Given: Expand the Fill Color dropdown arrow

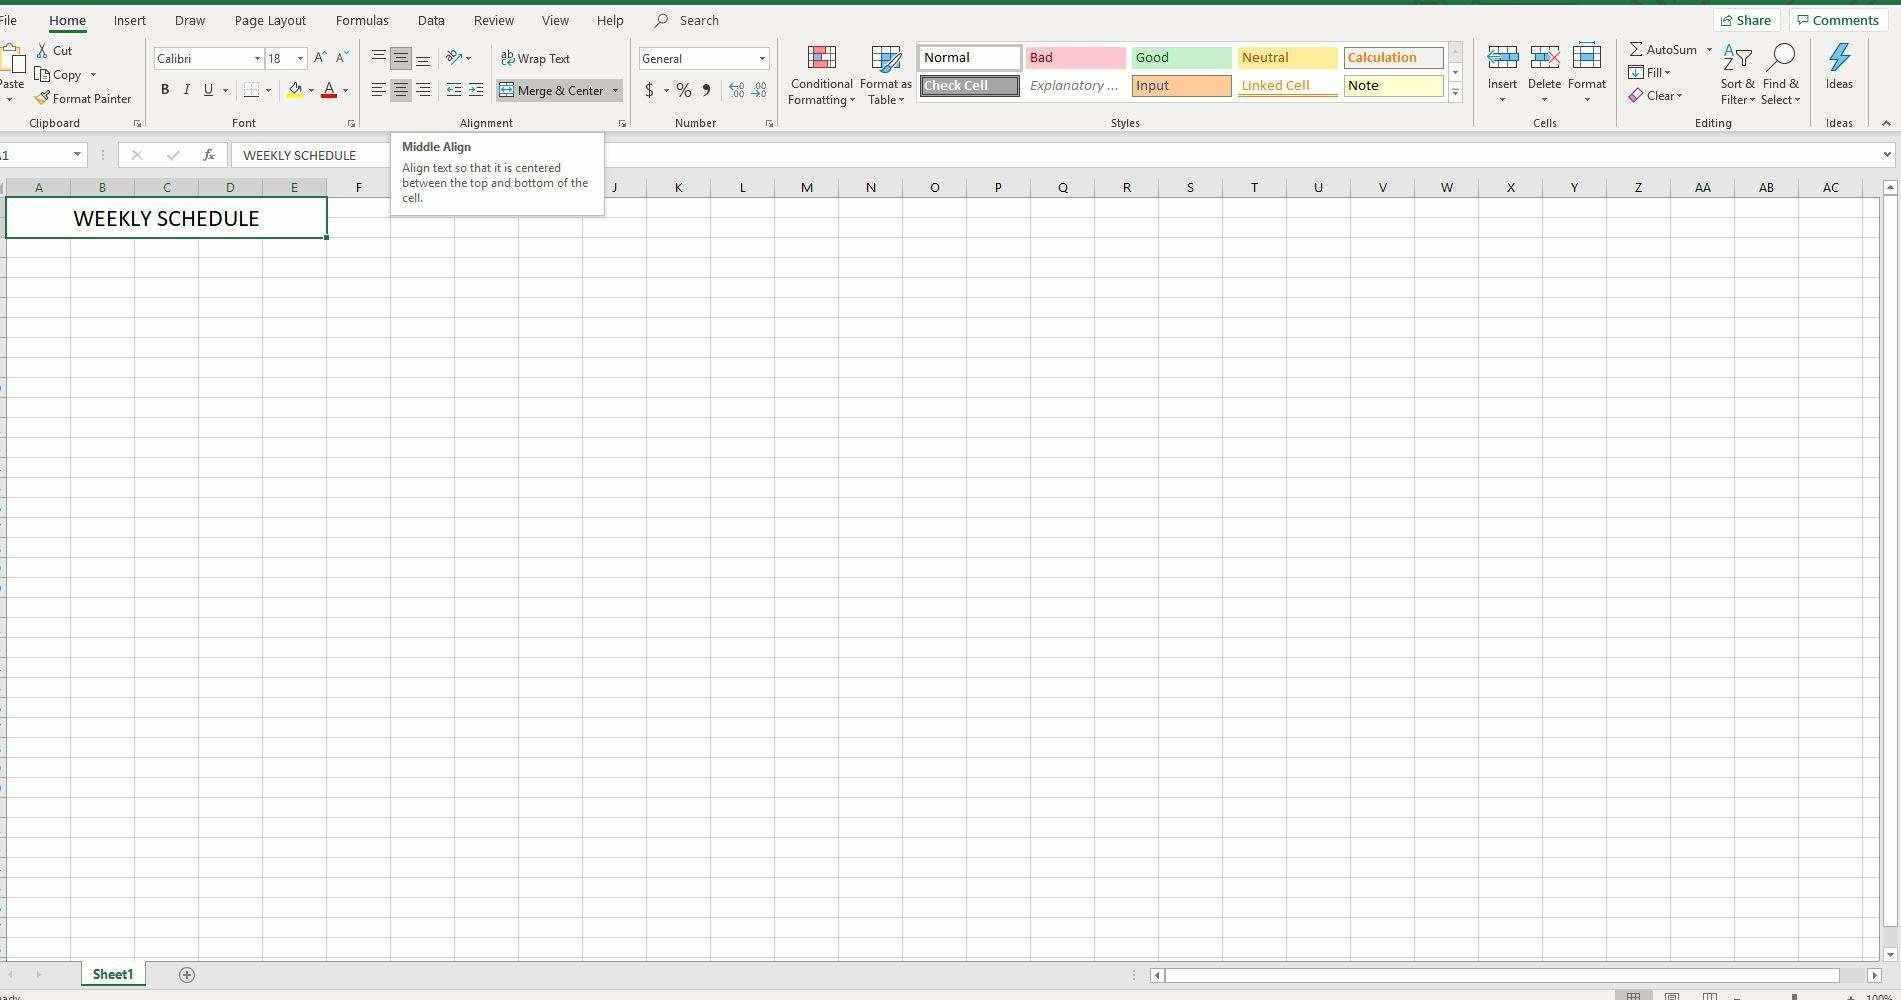Looking at the screenshot, I should [311, 90].
